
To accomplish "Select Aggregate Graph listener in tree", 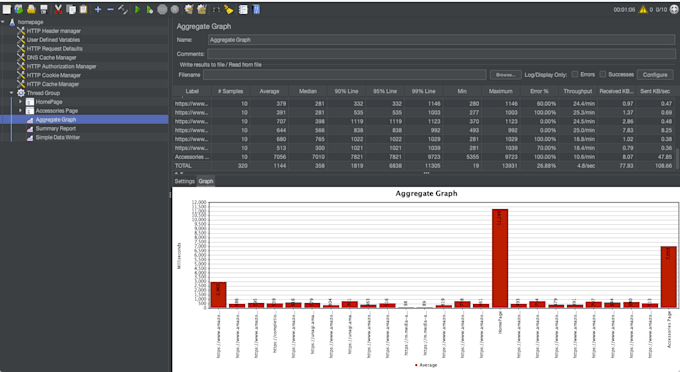I will 56,119.
